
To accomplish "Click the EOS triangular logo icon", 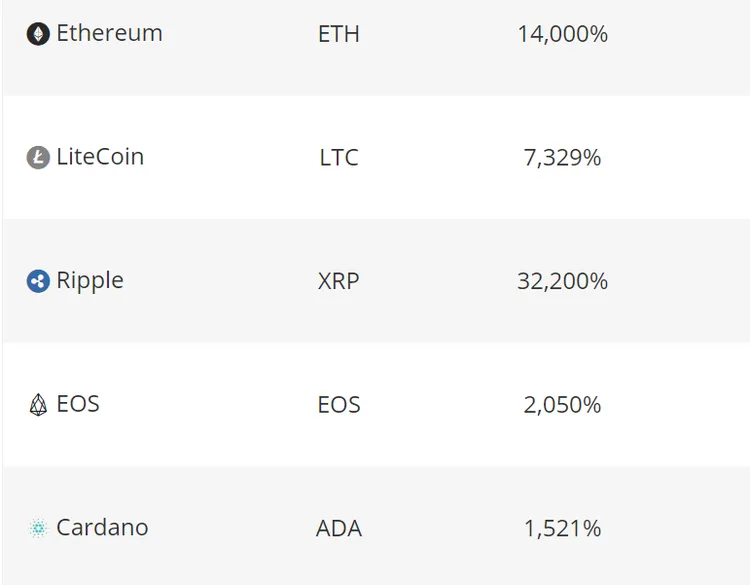I will coord(38,405).
